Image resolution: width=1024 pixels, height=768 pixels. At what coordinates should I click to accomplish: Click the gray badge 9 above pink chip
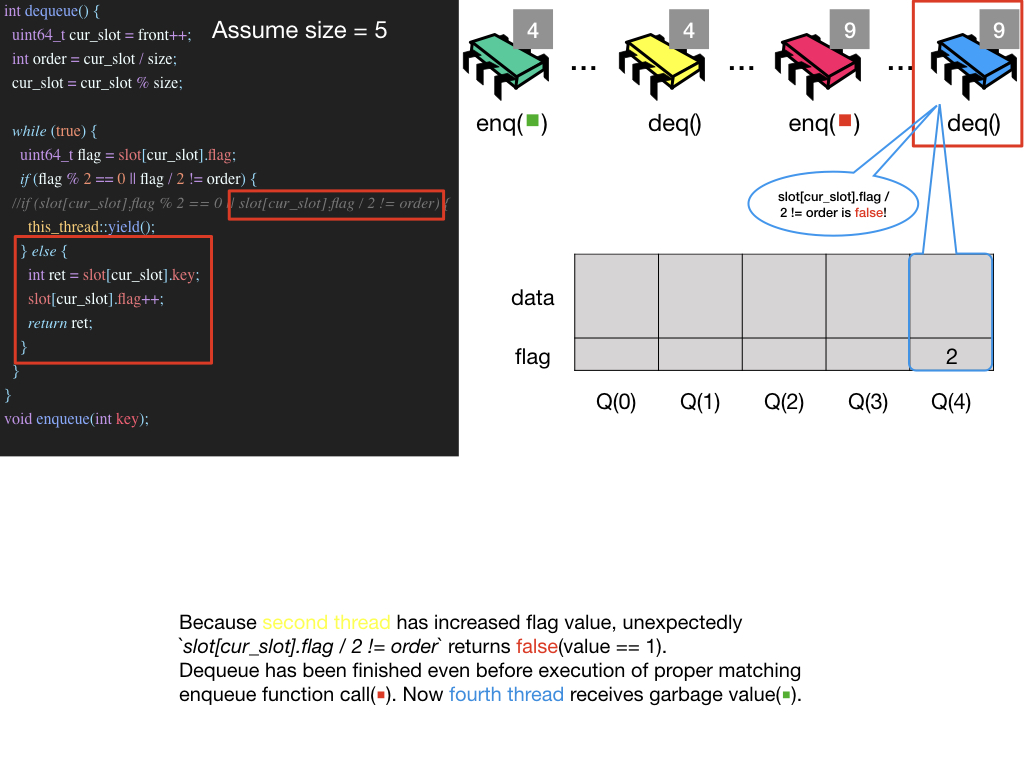tap(850, 29)
